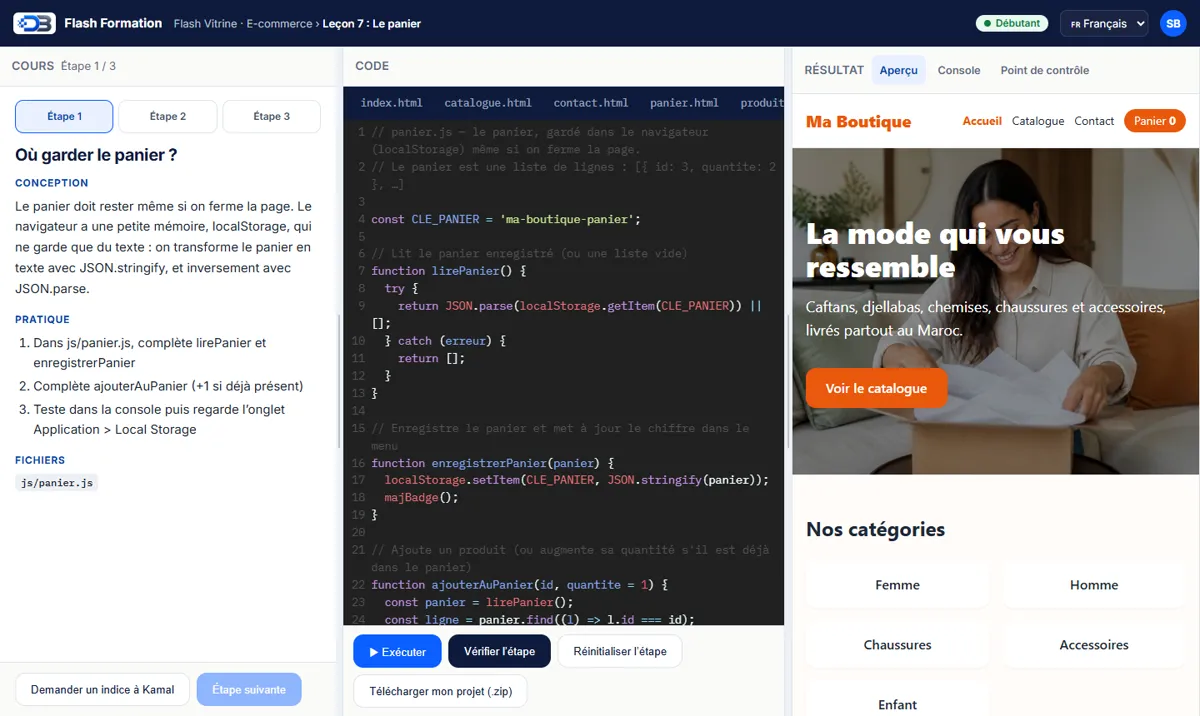Click Vérifier l'étape button
The image size is (1200, 716).
coord(499,651)
